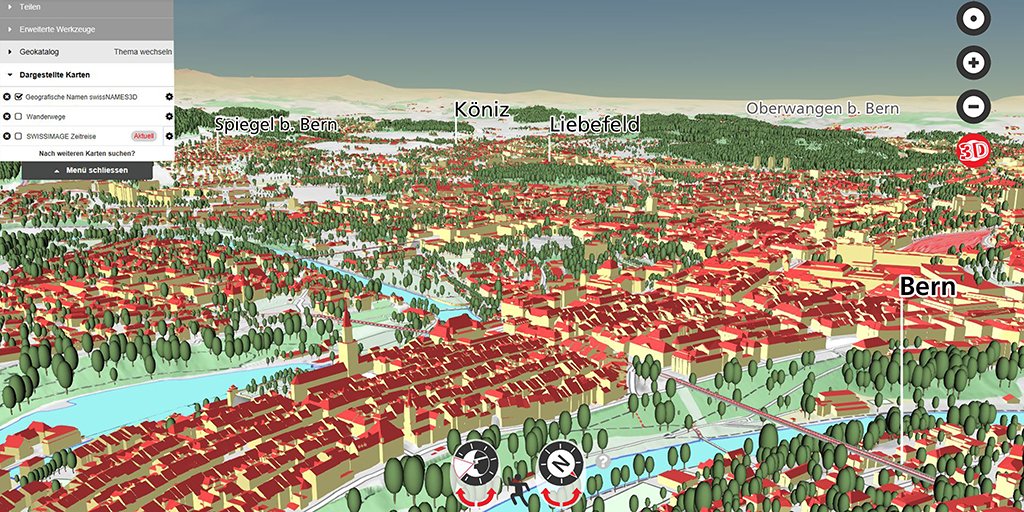Uncheck Geografische Namen swissNAMES3D layer checkbox
The width and height of the screenshot is (1024, 512).
18,97
